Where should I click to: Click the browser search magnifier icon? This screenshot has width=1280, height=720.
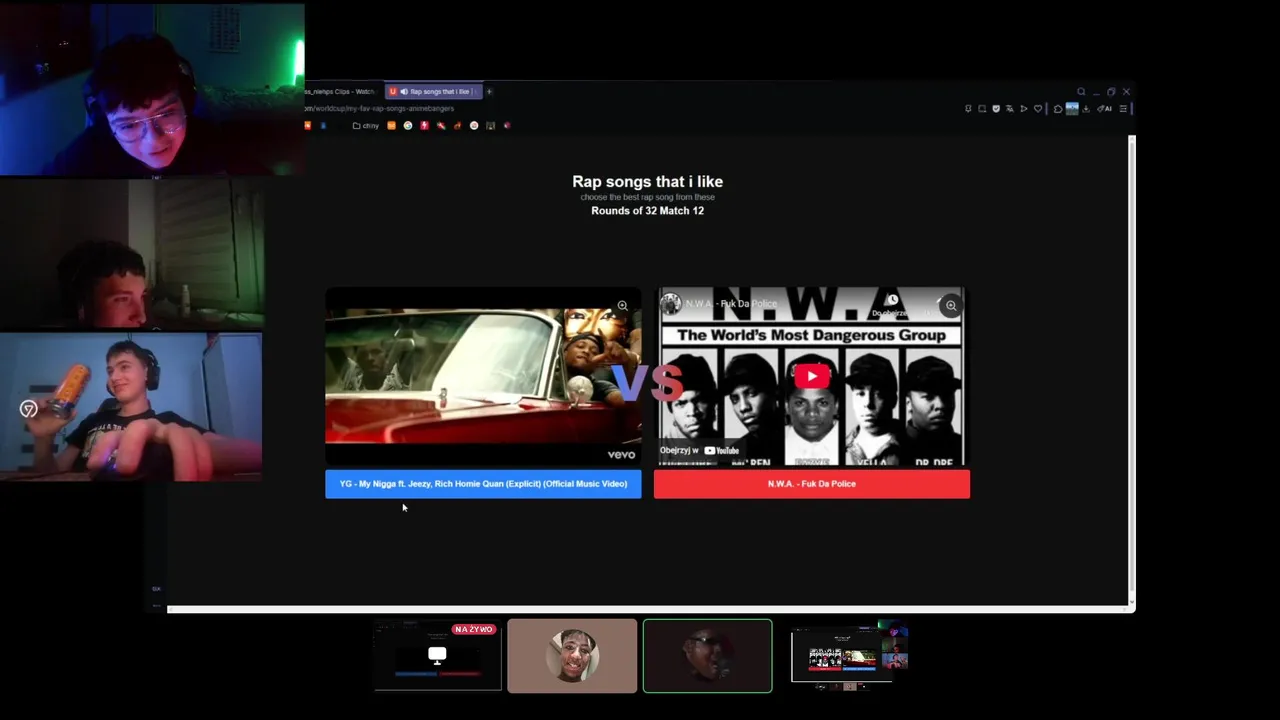1081,91
